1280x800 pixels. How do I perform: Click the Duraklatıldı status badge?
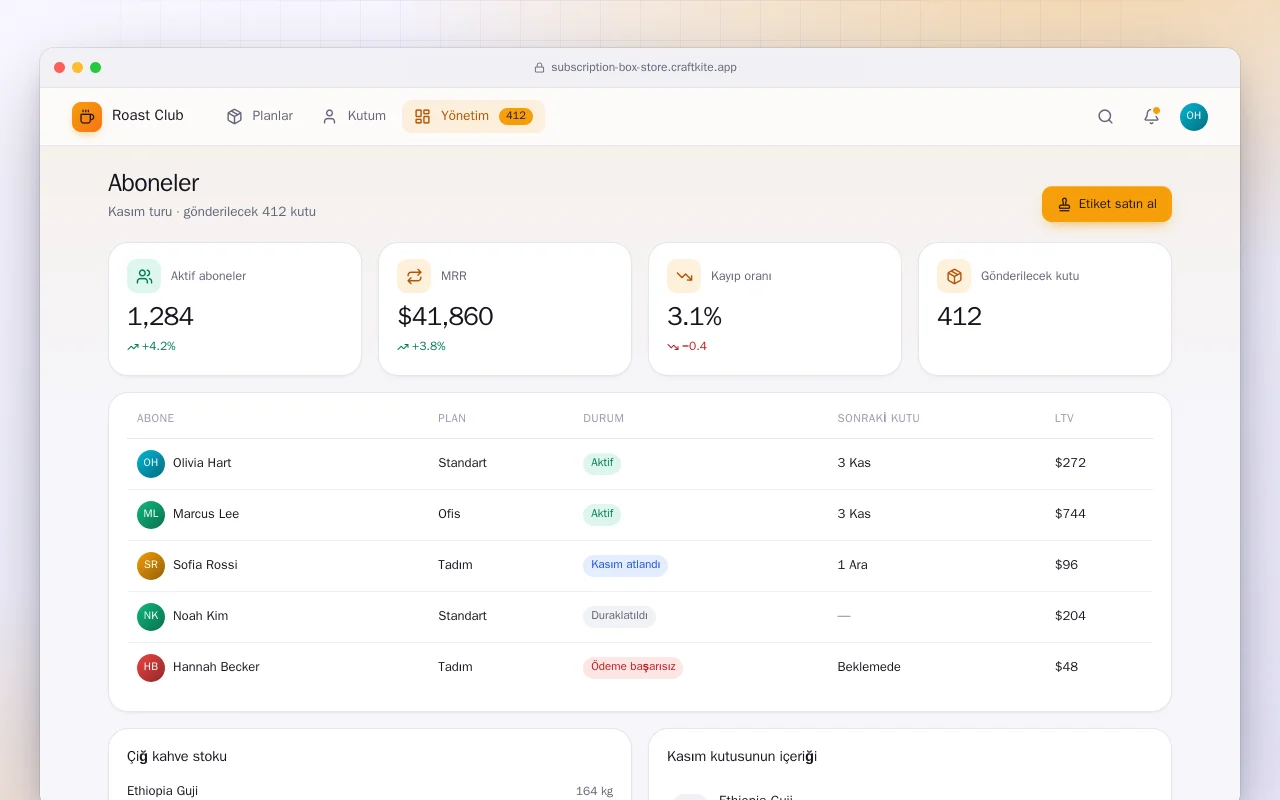619,616
